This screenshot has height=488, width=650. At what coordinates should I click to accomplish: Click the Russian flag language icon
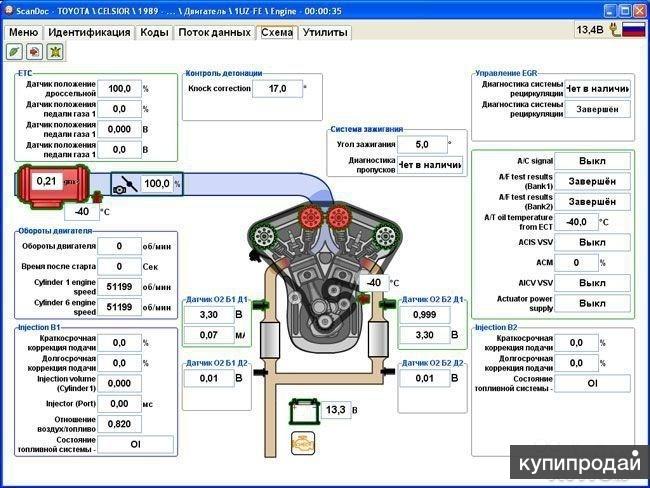[633, 29]
